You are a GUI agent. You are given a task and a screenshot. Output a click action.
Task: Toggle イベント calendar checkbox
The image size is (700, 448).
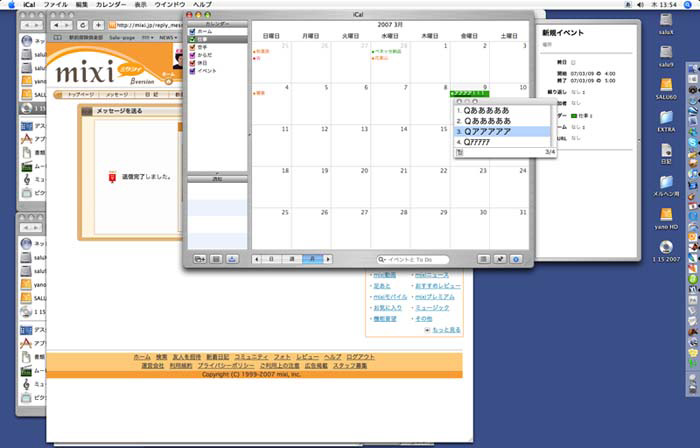click(192, 71)
